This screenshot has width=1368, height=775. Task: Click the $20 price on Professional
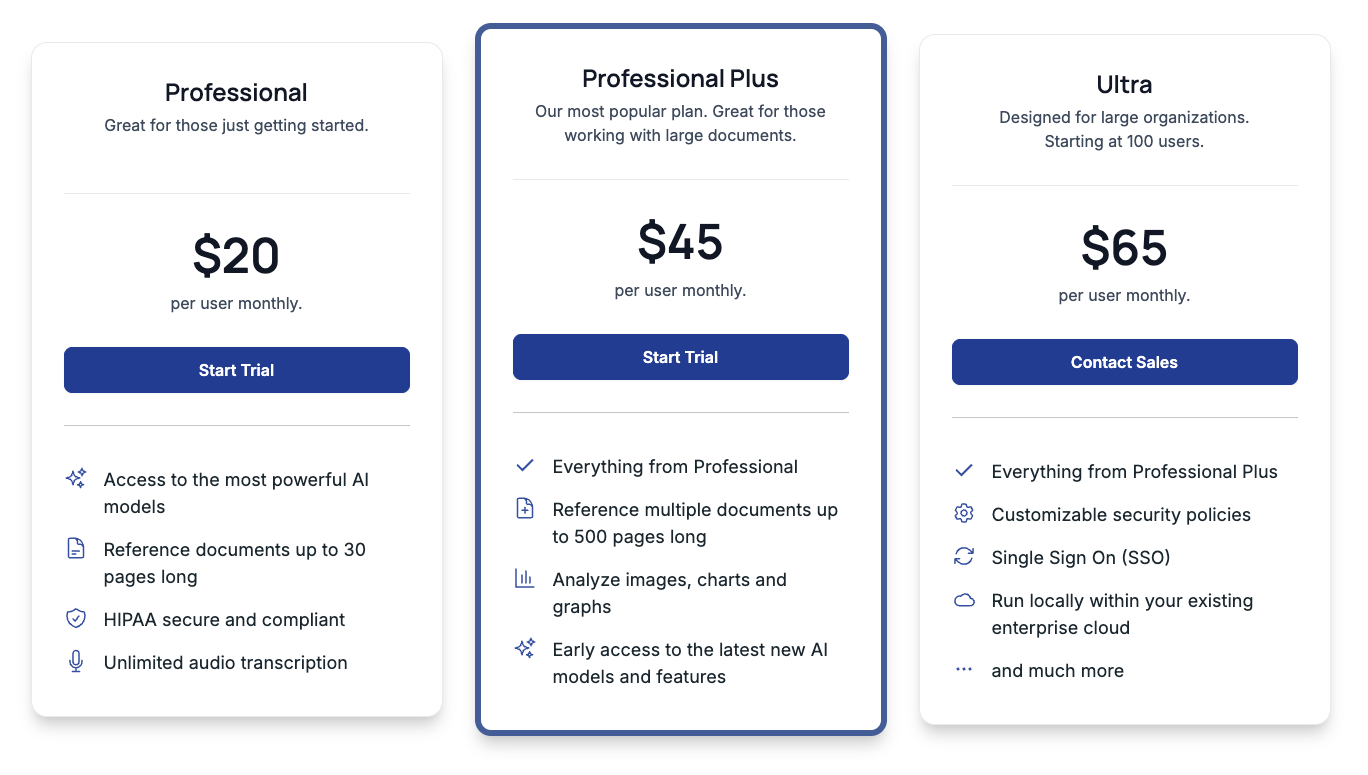[236, 256]
